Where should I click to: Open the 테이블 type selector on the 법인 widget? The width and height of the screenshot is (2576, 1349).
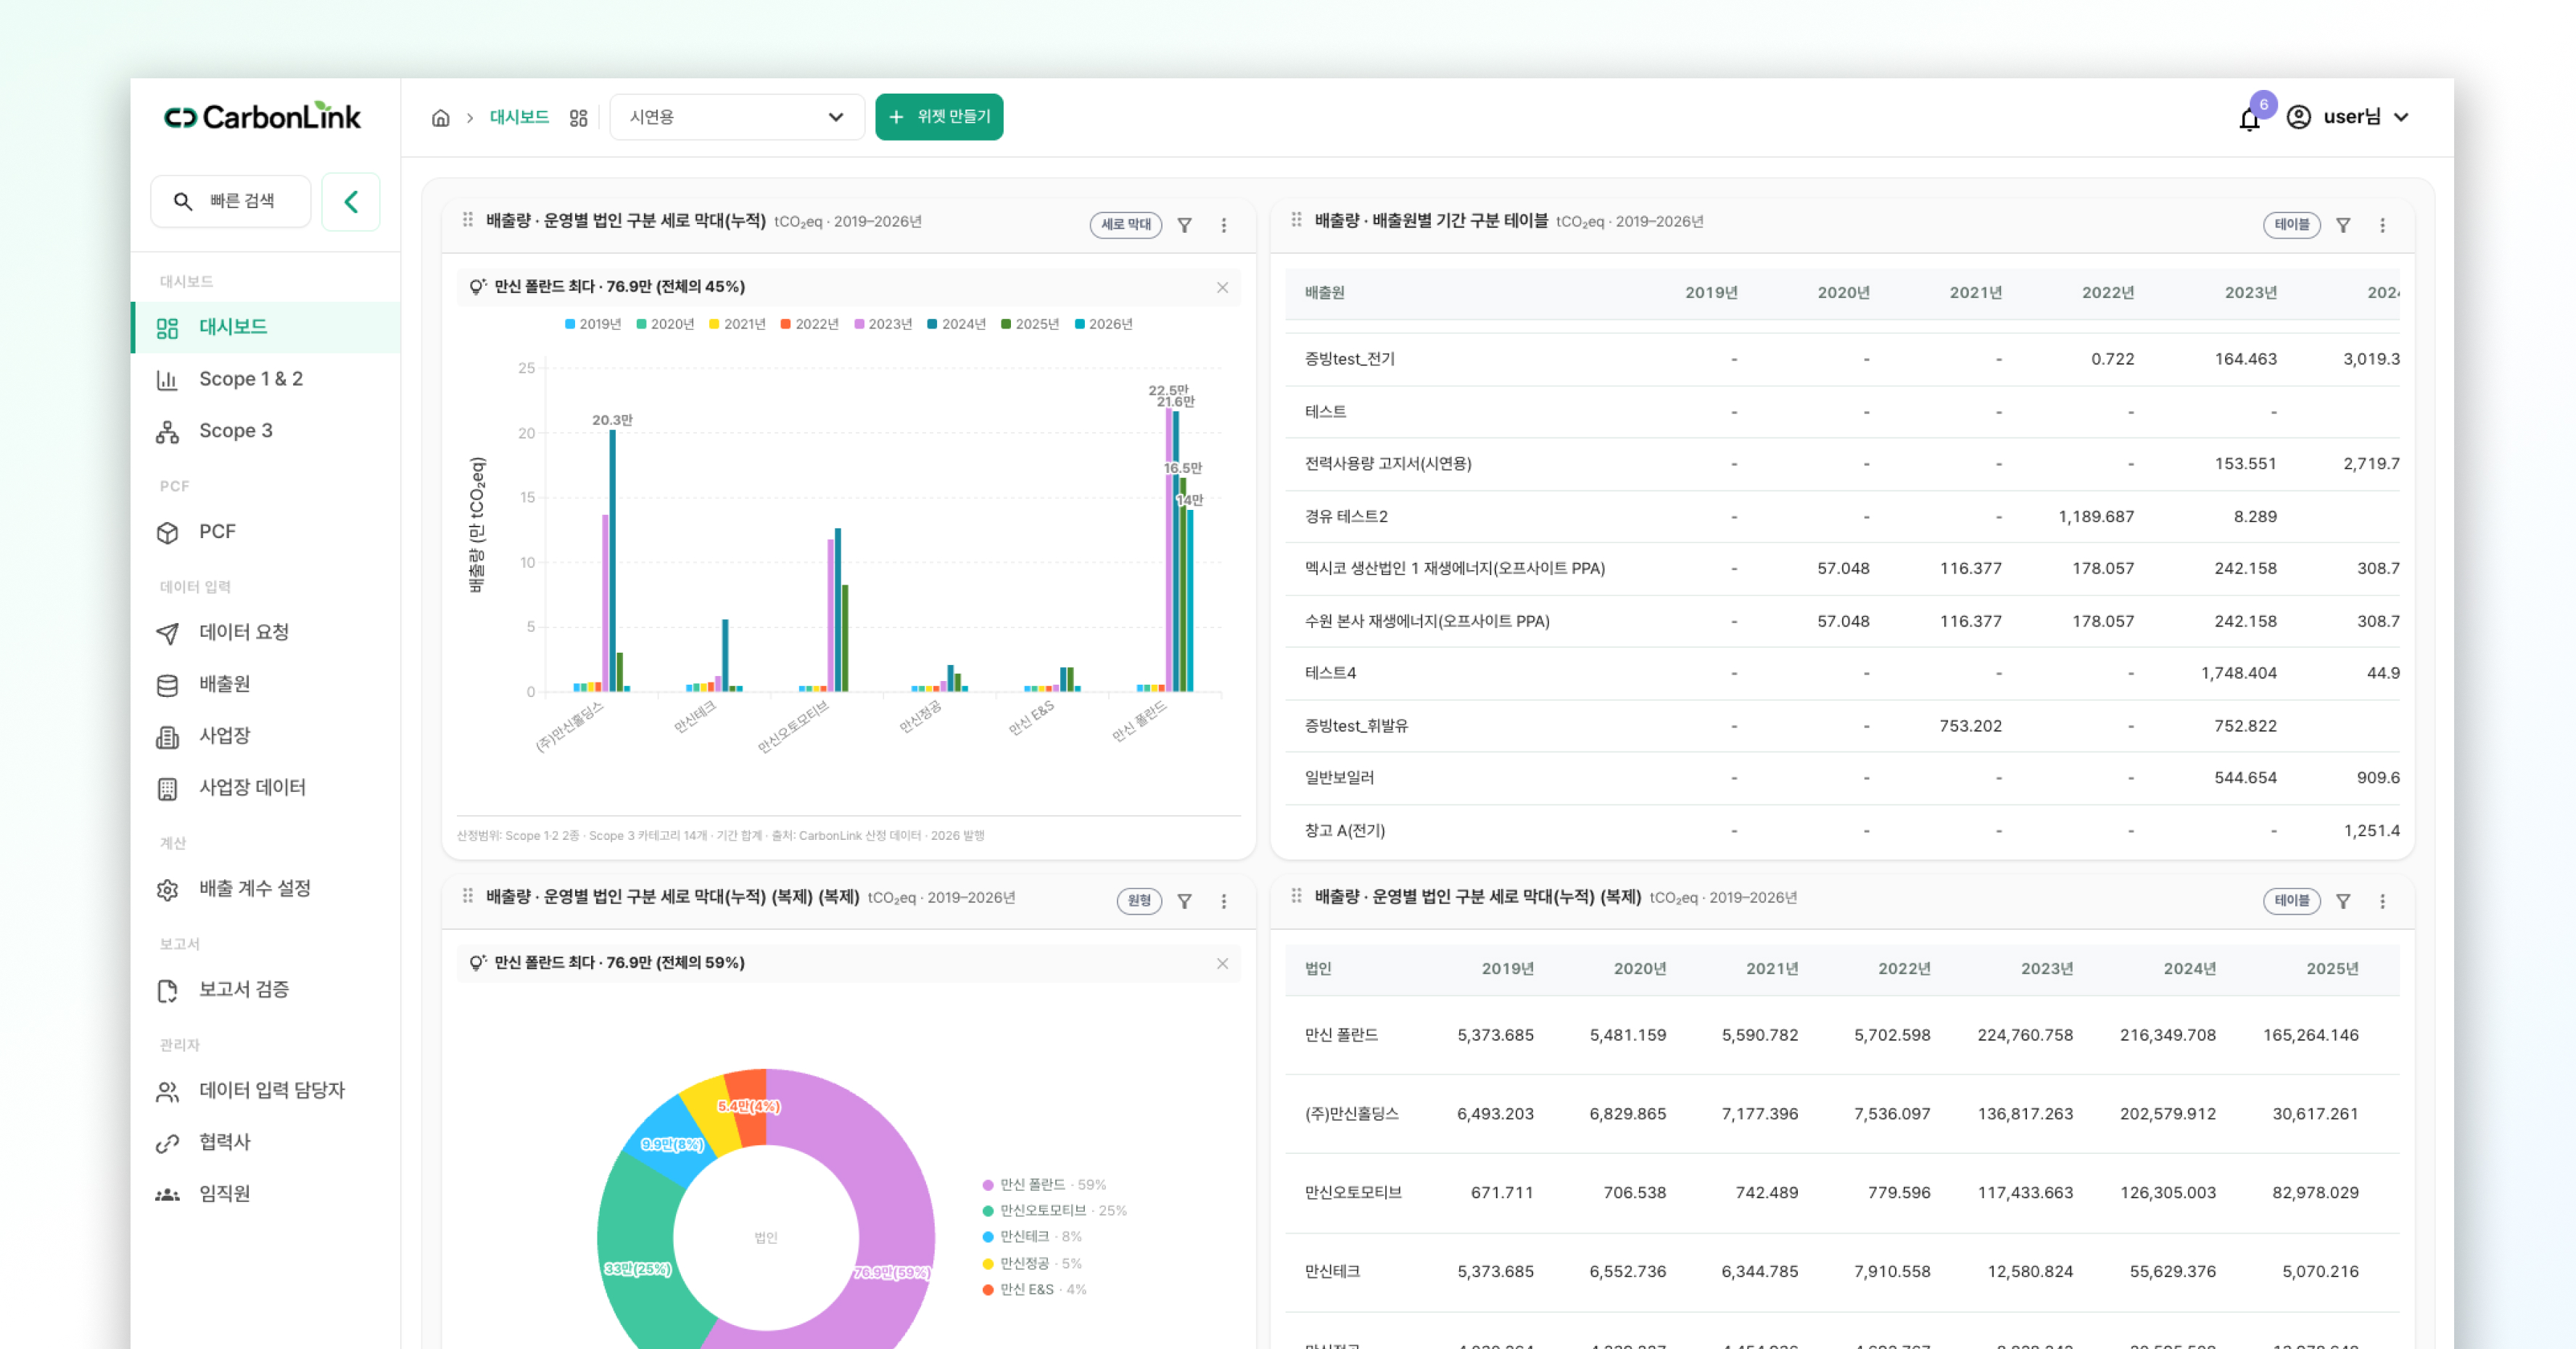(x=2292, y=901)
